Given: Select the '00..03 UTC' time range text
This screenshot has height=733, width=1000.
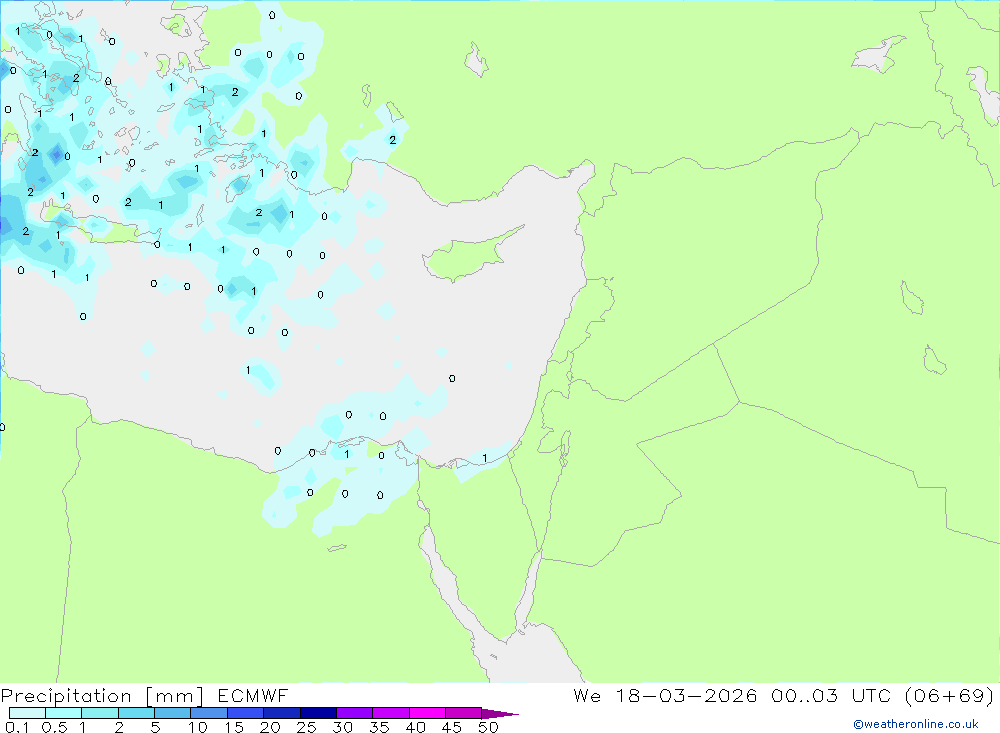Looking at the screenshot, I should pos(830,696).
